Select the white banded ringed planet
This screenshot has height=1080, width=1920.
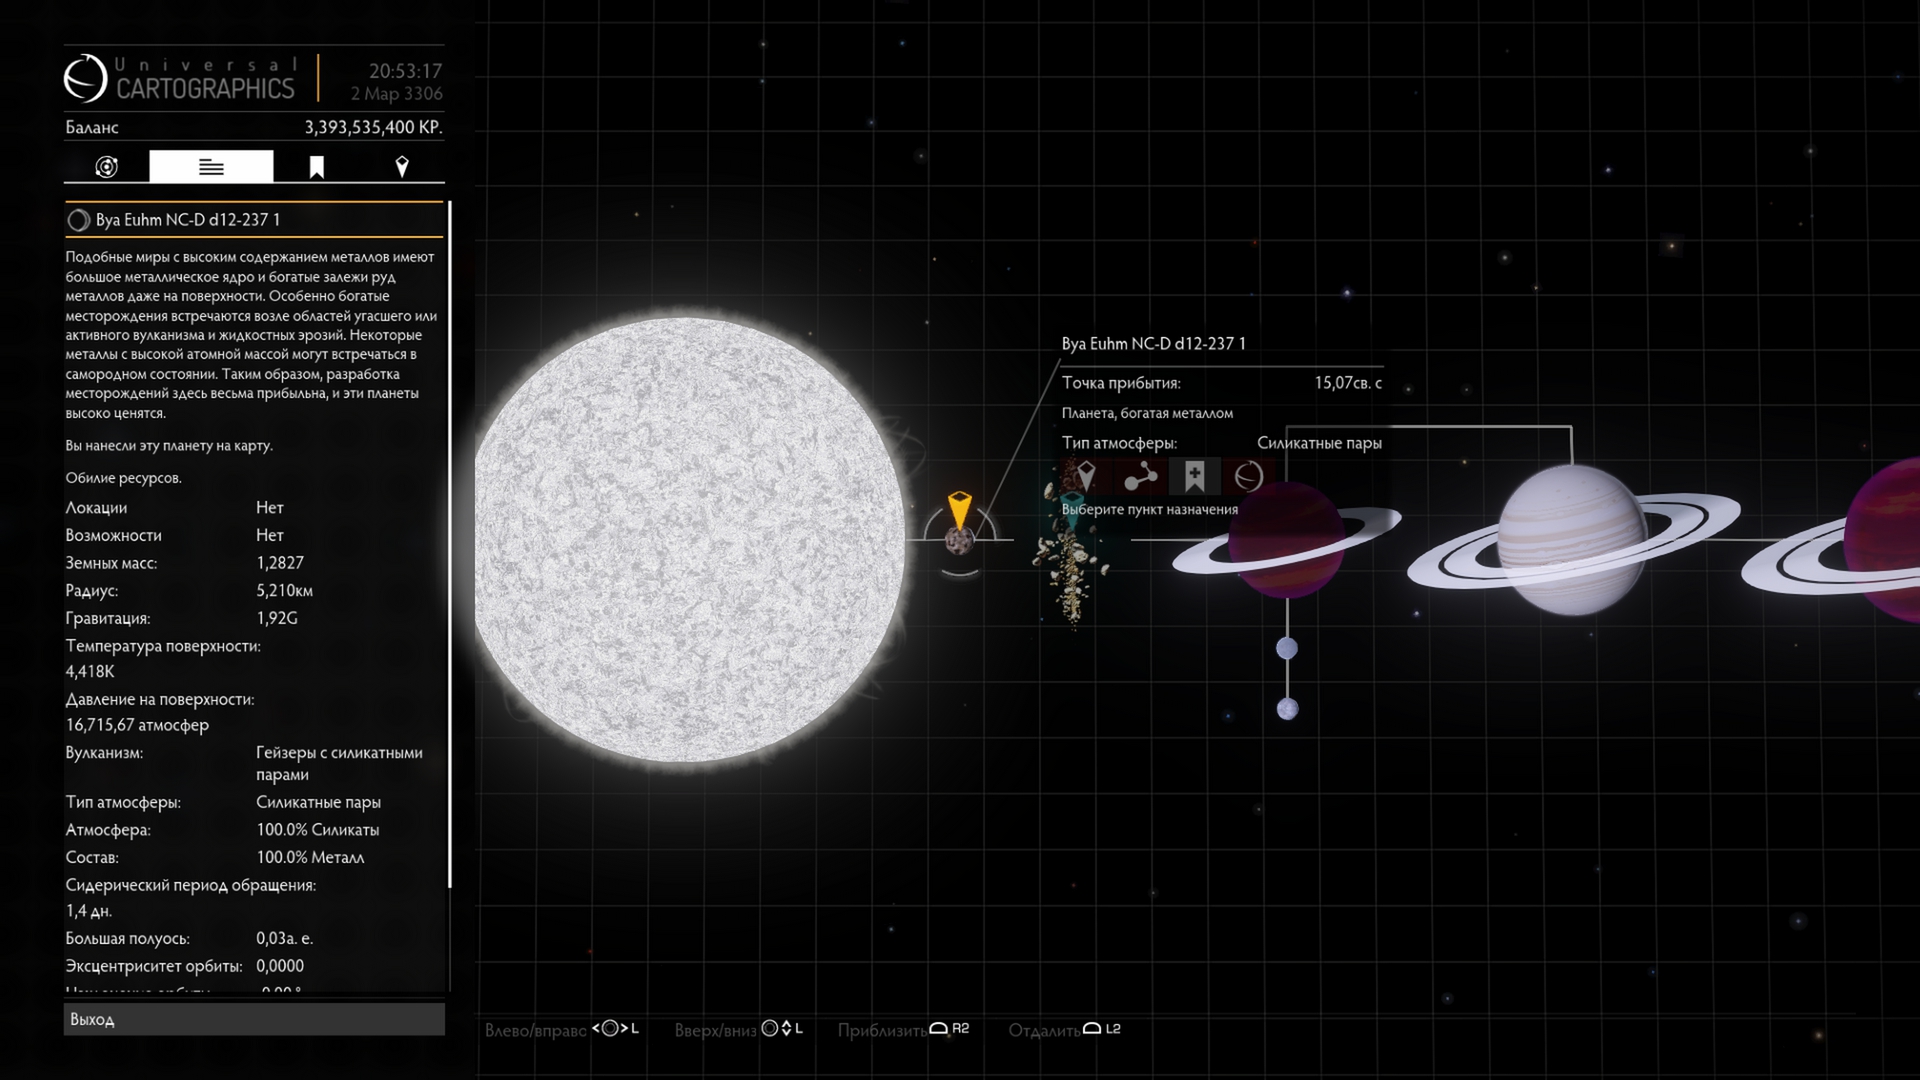[x=1573, y=540]
